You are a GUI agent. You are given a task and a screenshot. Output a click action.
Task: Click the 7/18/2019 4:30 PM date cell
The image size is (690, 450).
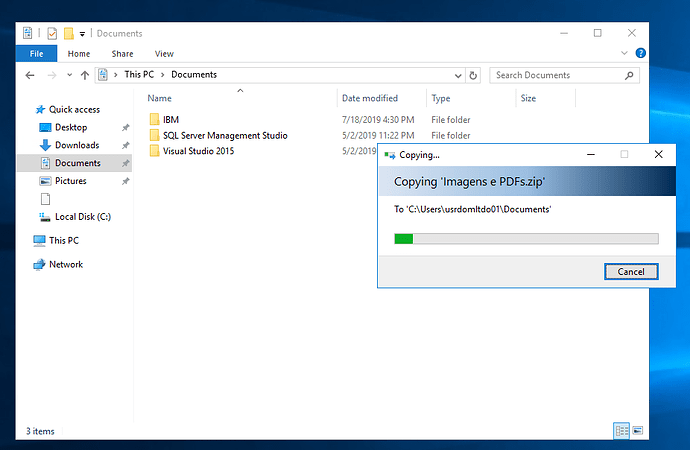pos(378,120)
